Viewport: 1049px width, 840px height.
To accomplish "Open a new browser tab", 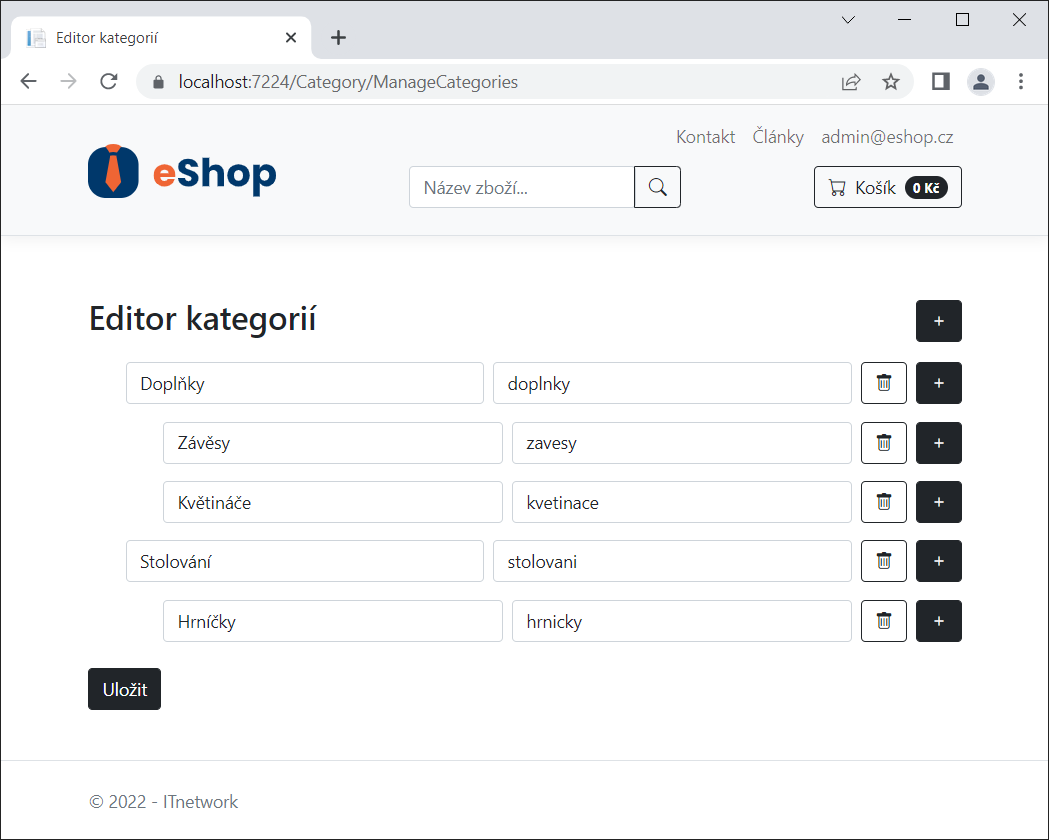I will (x=338, y=37).
